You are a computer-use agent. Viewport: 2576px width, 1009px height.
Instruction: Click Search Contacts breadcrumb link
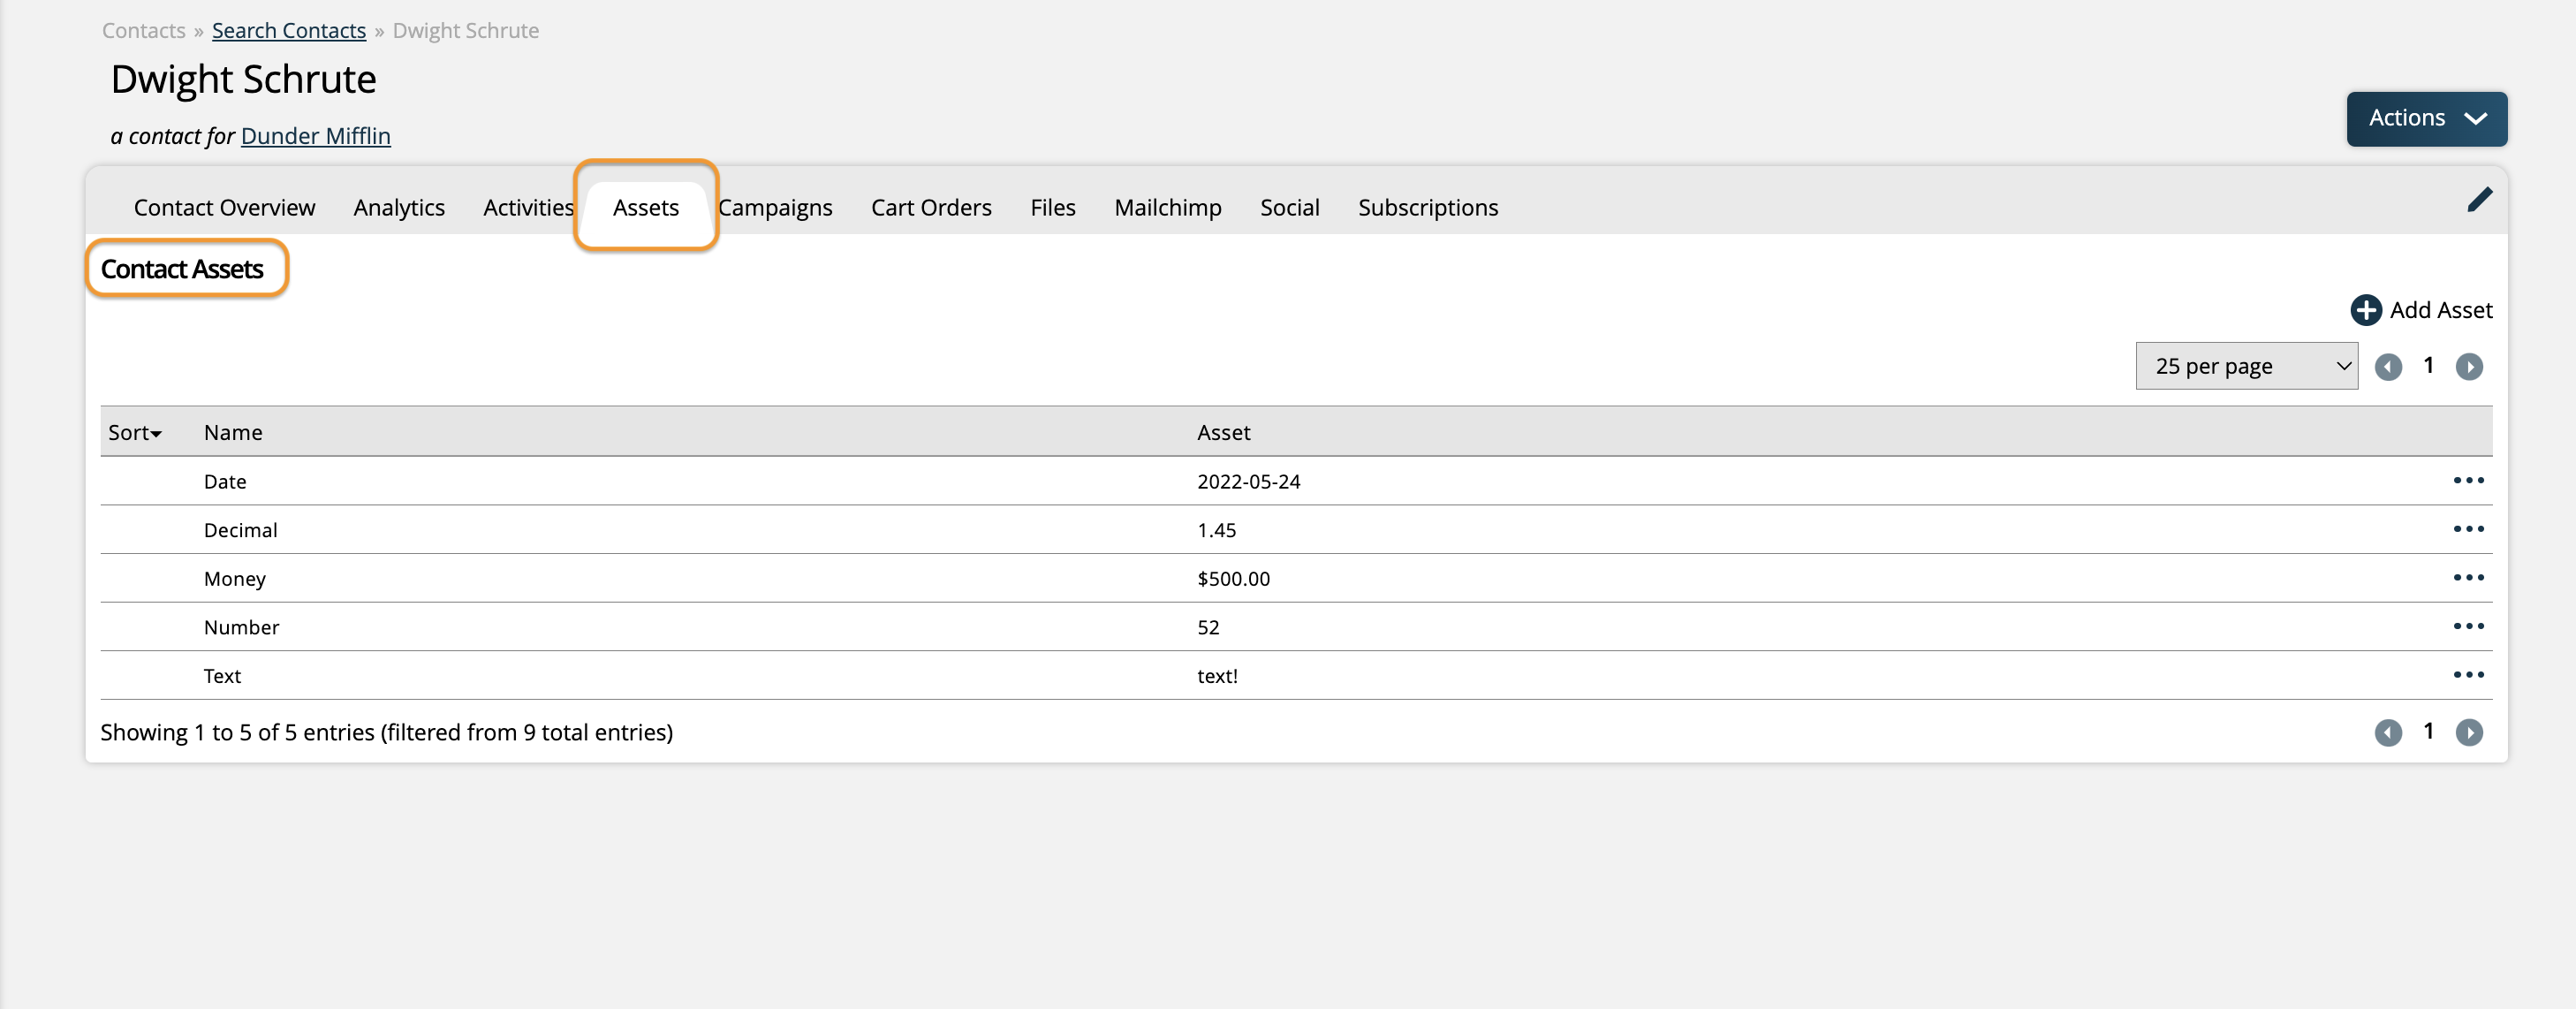(x=288, y=31)
